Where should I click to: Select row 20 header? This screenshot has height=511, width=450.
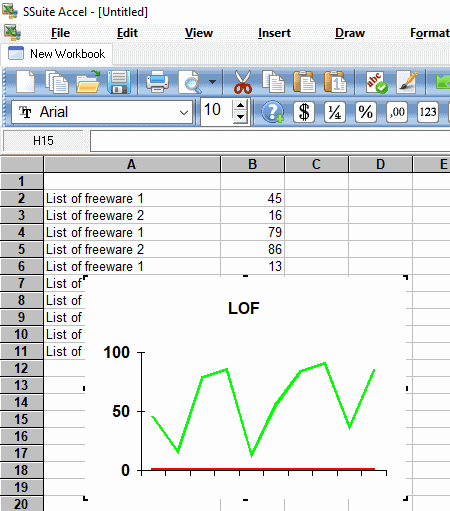pos(22,504)
